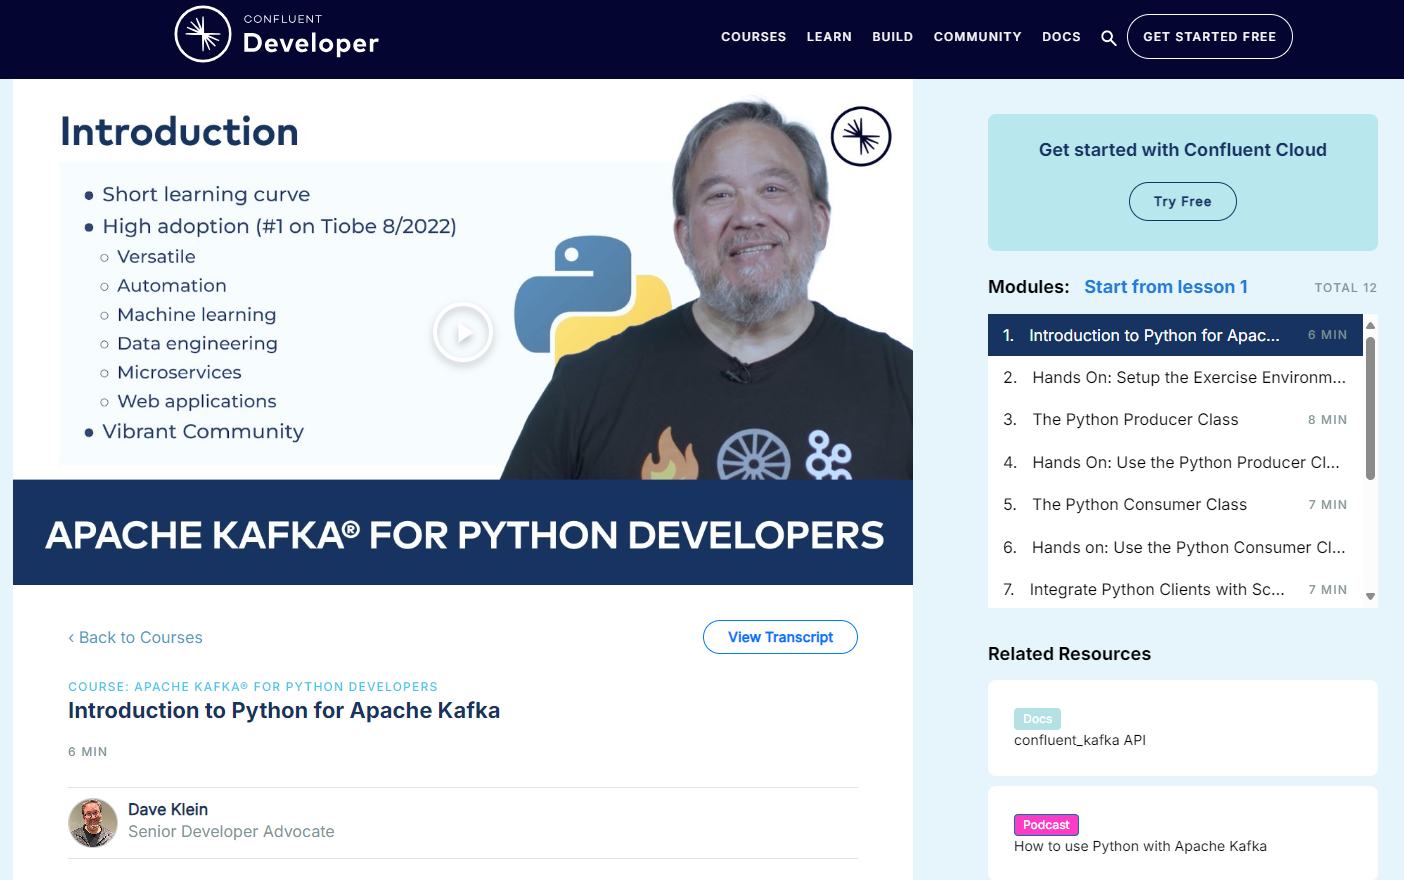Screen dimensions: 1404x880
Task: Open module 7 Integrate Python Clients
Action: (x=1175, y=590)
